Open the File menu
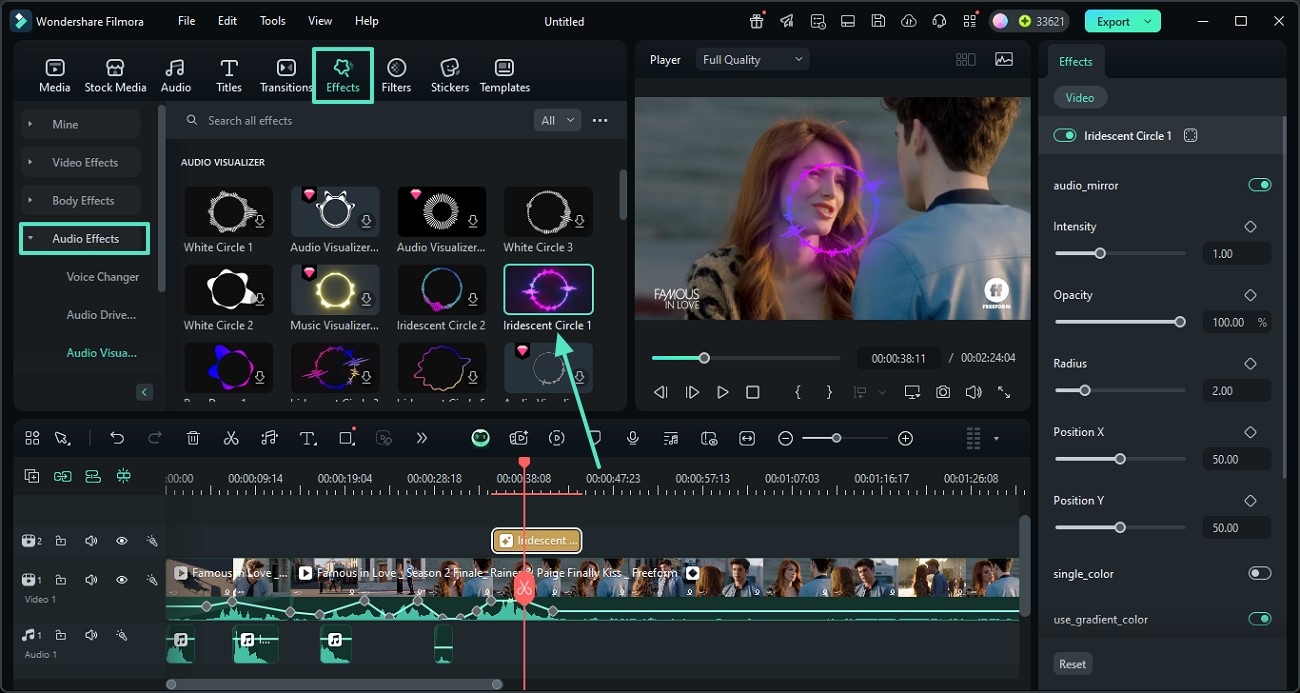Screen dimensions: 1300x693 (187, 21)
